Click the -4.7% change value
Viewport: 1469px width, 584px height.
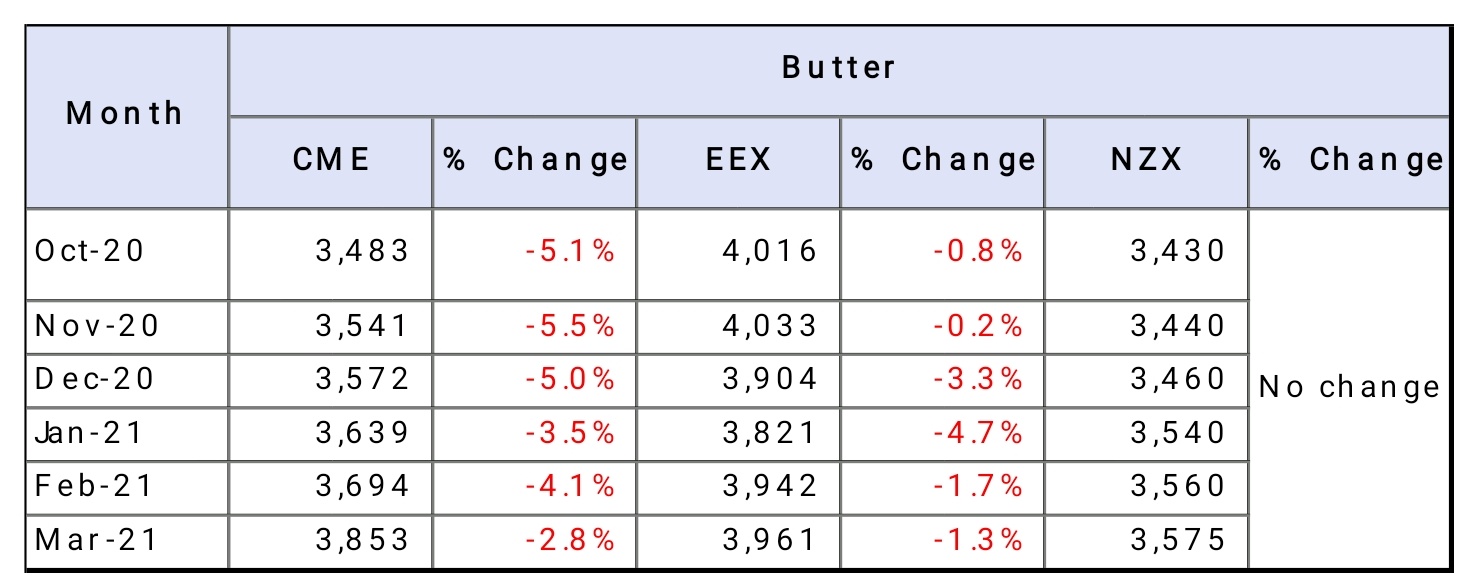(x=977, y=433)
